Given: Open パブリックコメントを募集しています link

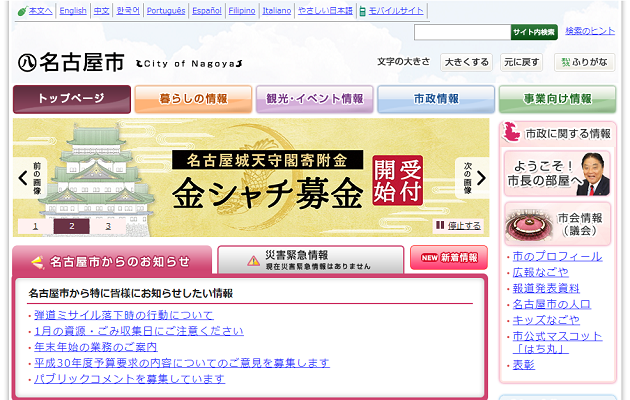Looking at the screenshot, I should tap(129, 379).
